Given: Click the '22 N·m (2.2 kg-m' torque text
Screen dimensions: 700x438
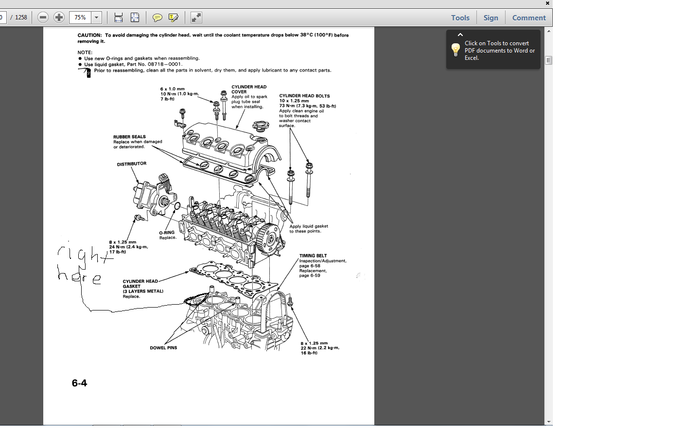Looking at the screenshot, I should 320,348.
